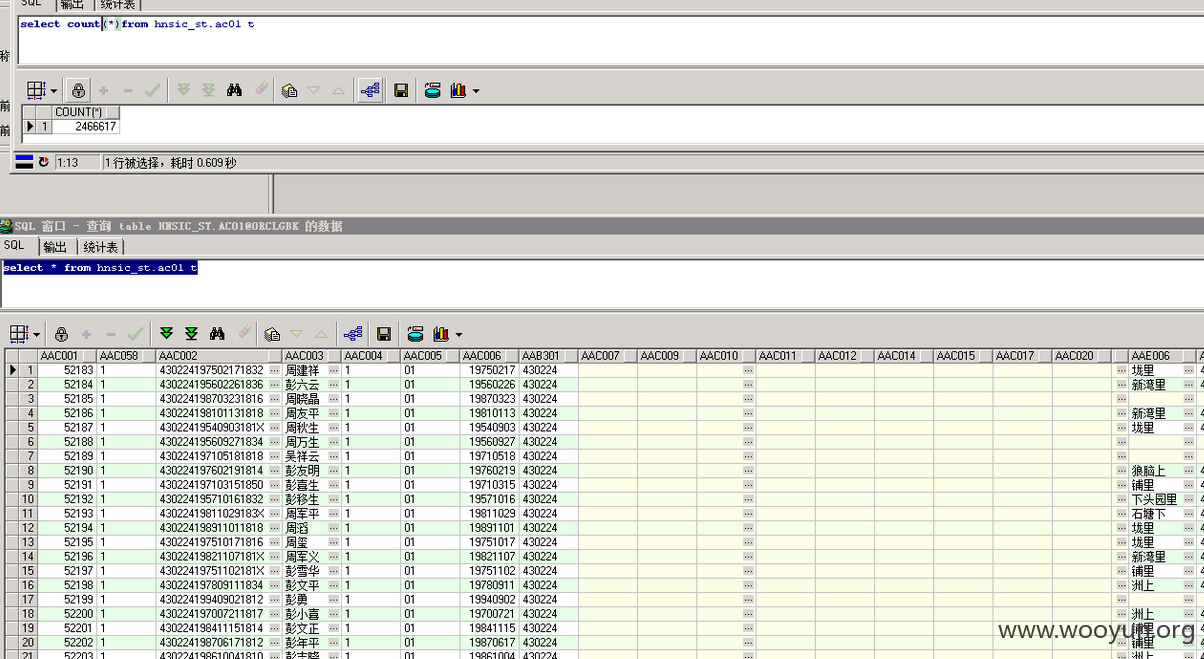1204x659 pixels.
Task: Switch to 统计表 tab in table data window
Action: click(x=100, y=247)
